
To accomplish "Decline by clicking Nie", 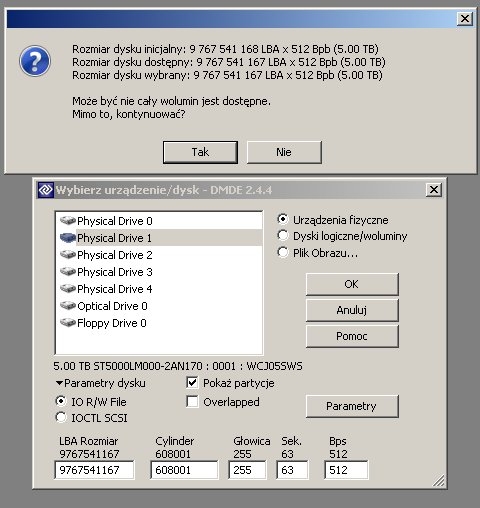I will click(284, 152).
